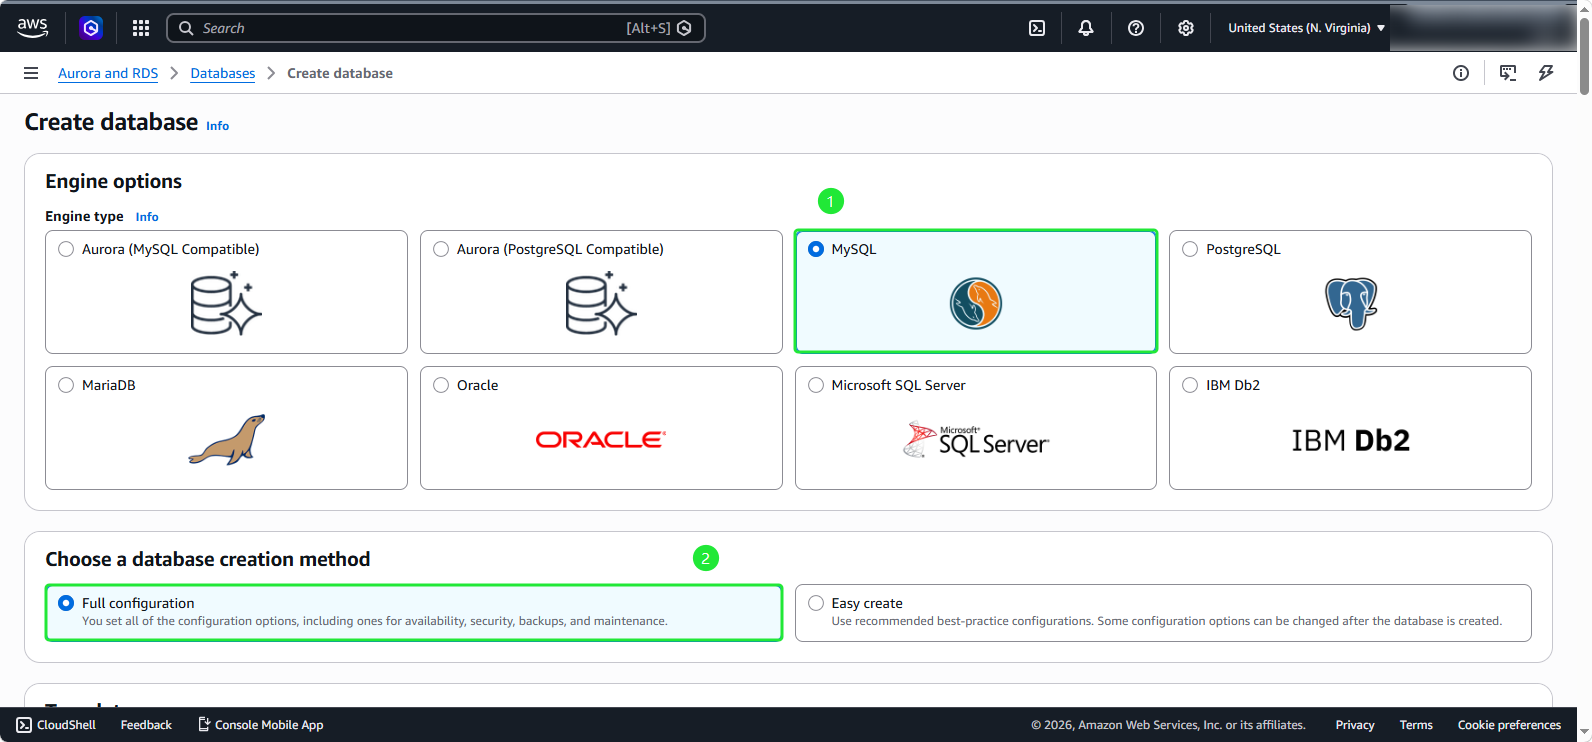
Task: Select the Microsoft SQL Server radio button
Action: click(x=816, y=385)
